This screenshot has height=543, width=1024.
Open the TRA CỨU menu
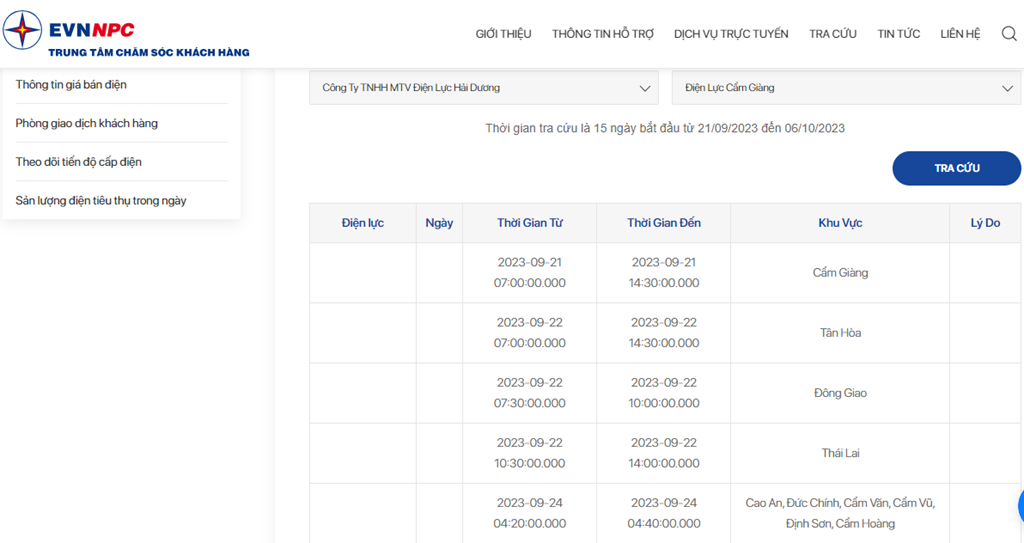pos(833,34)
